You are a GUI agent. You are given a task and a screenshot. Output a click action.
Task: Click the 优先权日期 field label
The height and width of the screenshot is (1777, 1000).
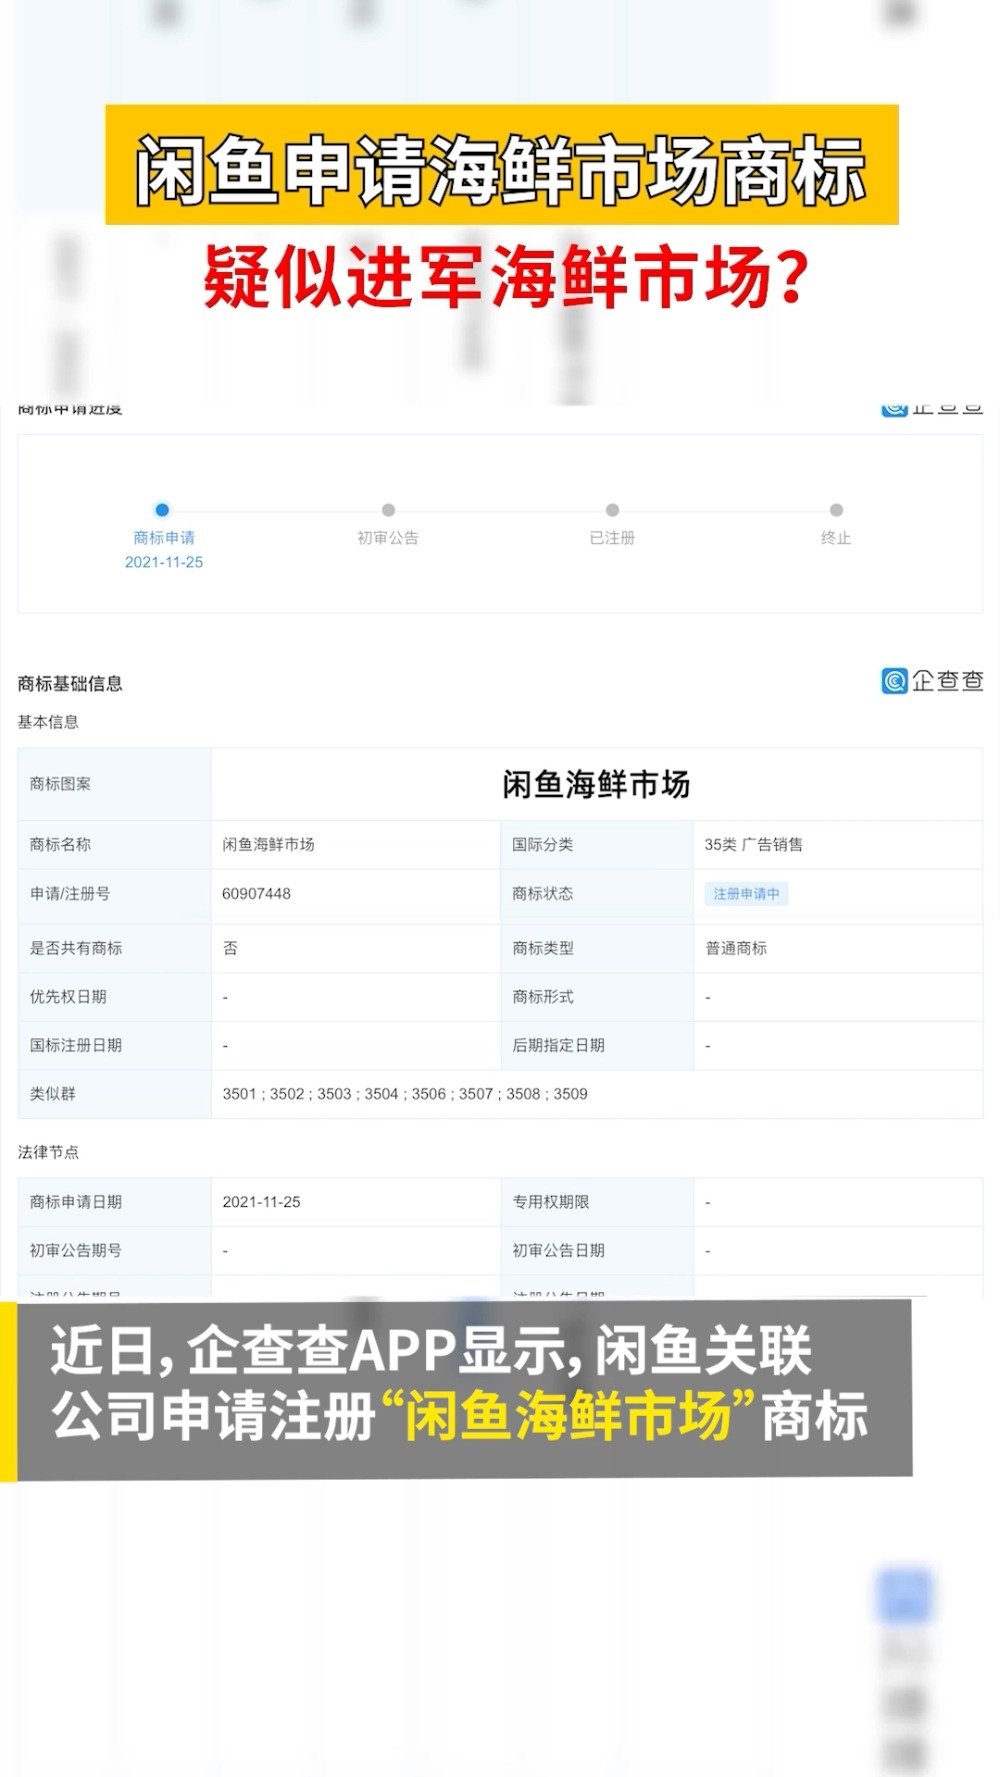pos(68,997)
